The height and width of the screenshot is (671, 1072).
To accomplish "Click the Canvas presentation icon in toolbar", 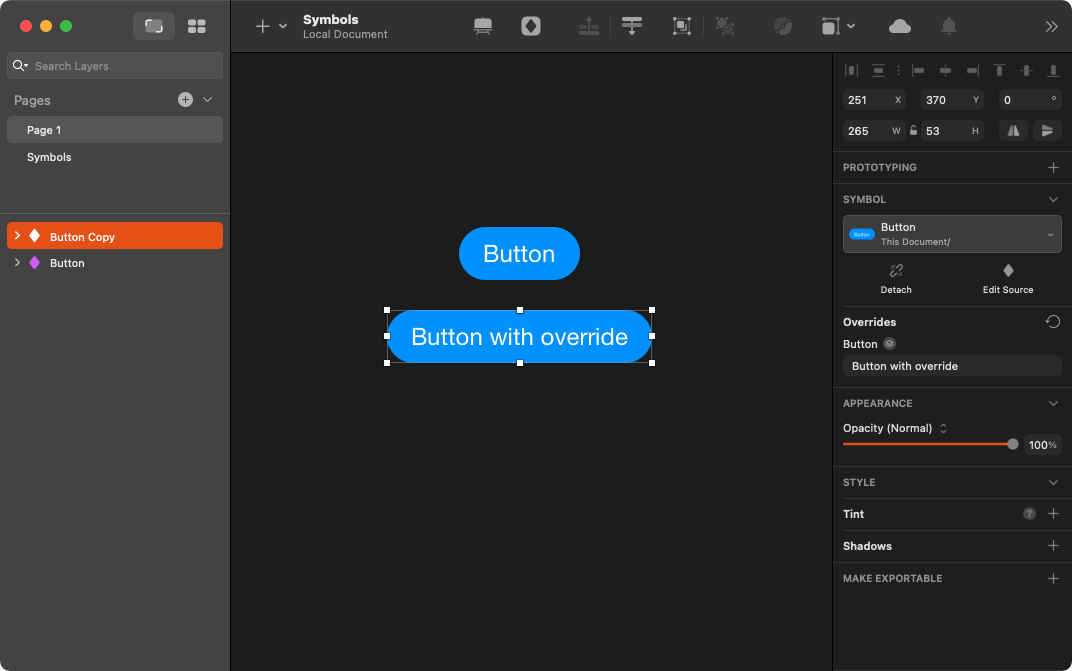I will (x=483, y=26).
